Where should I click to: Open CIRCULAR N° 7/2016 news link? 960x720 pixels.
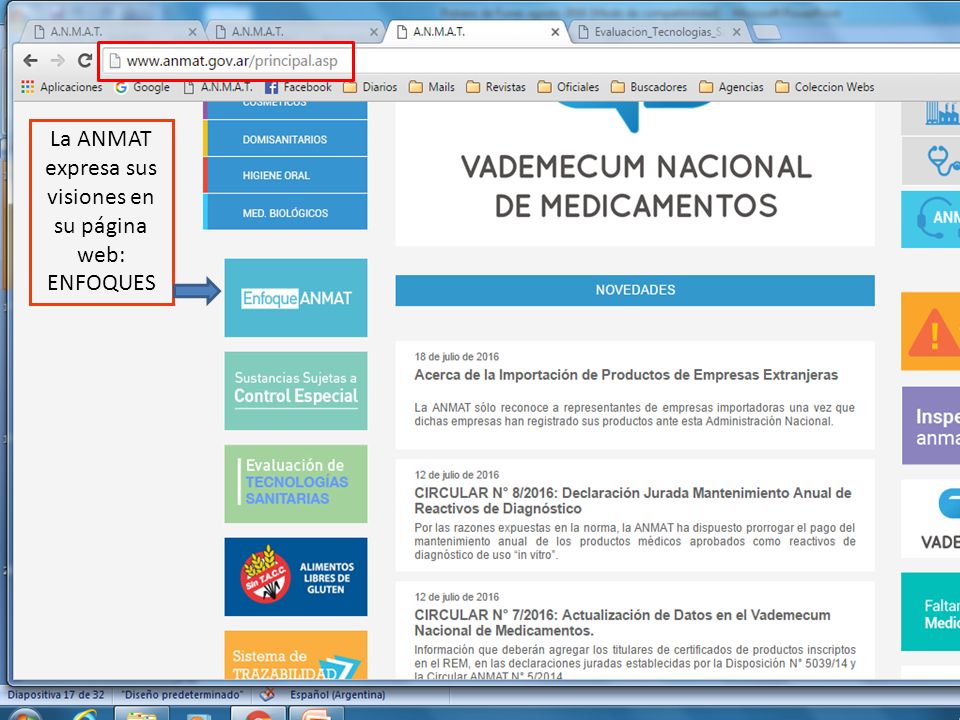tap(622, 623)
